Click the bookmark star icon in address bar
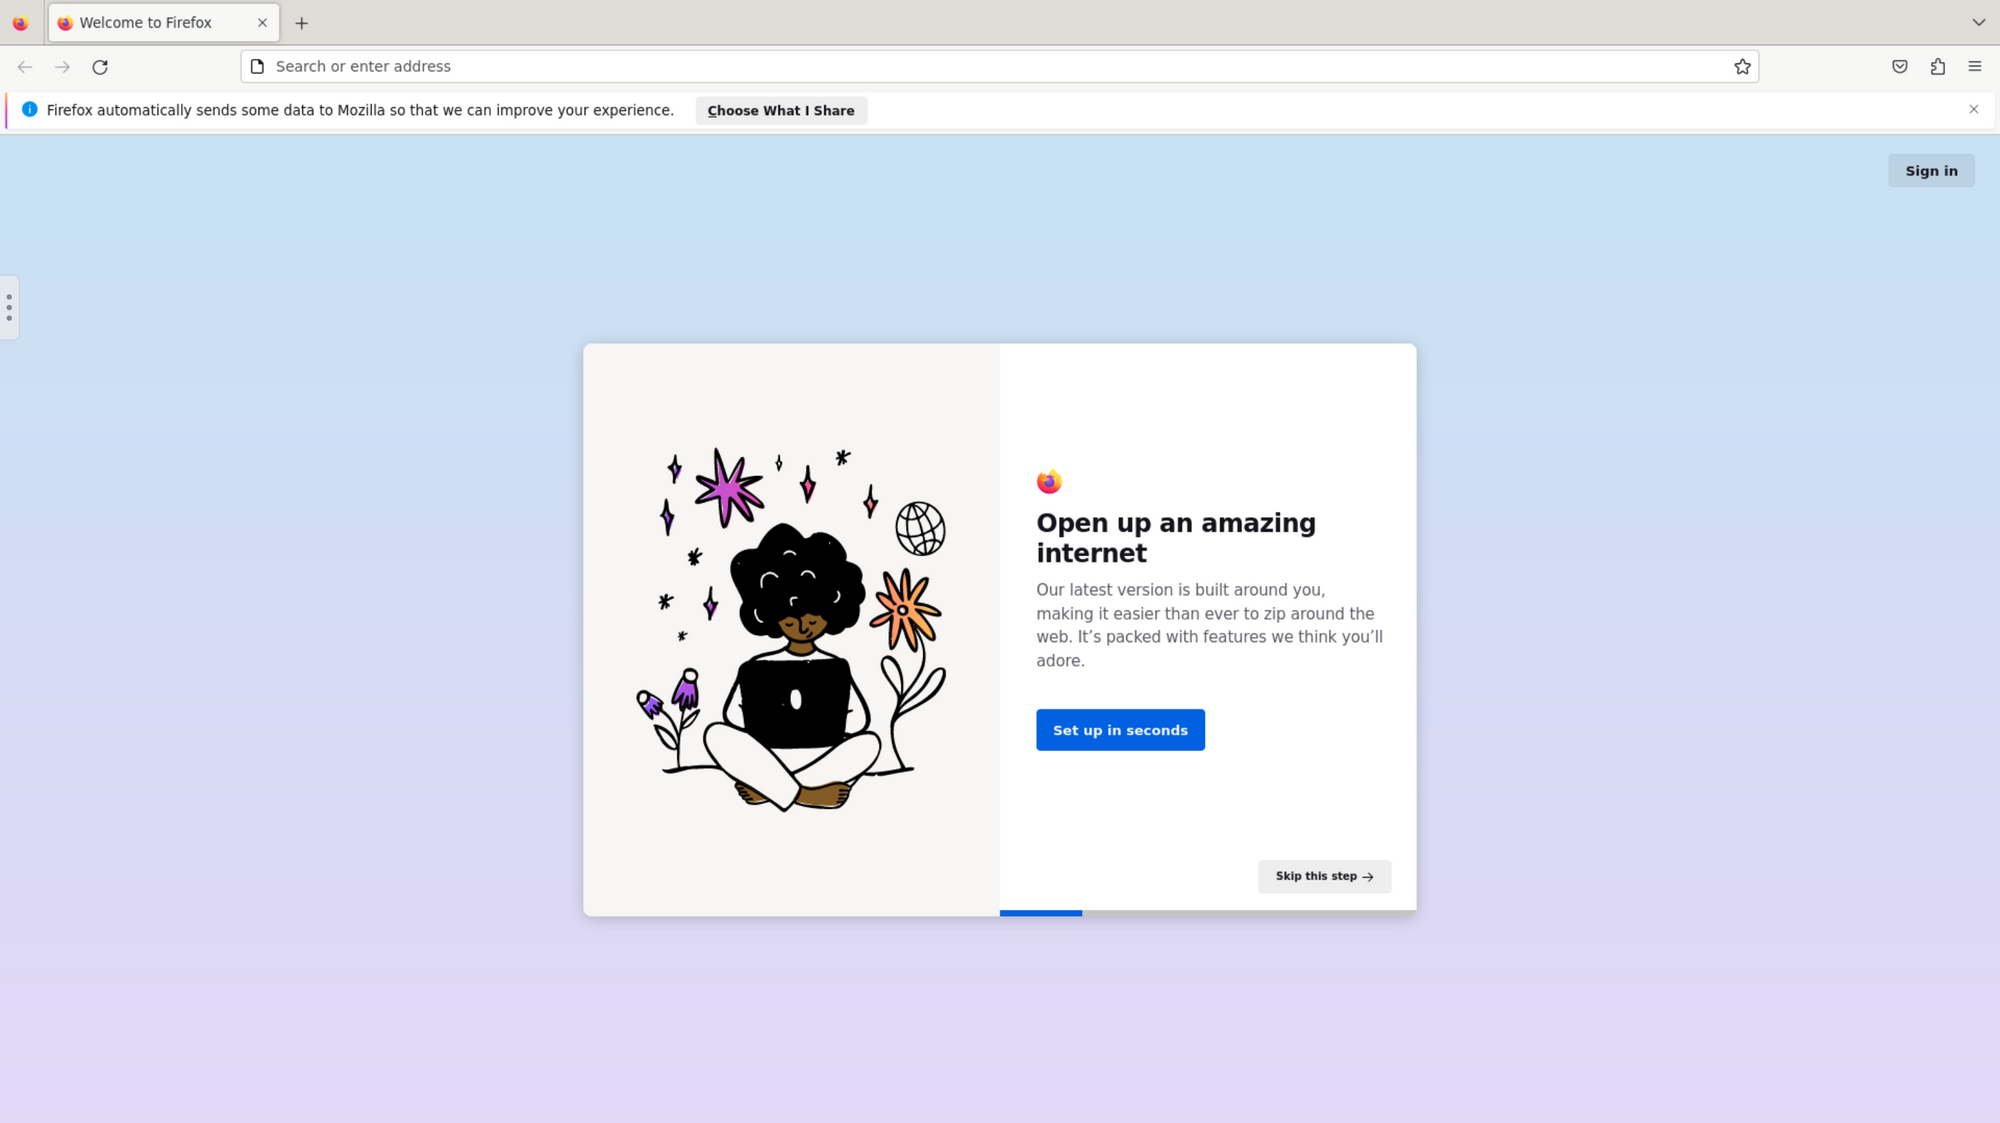 click(x=1742, y=66)
